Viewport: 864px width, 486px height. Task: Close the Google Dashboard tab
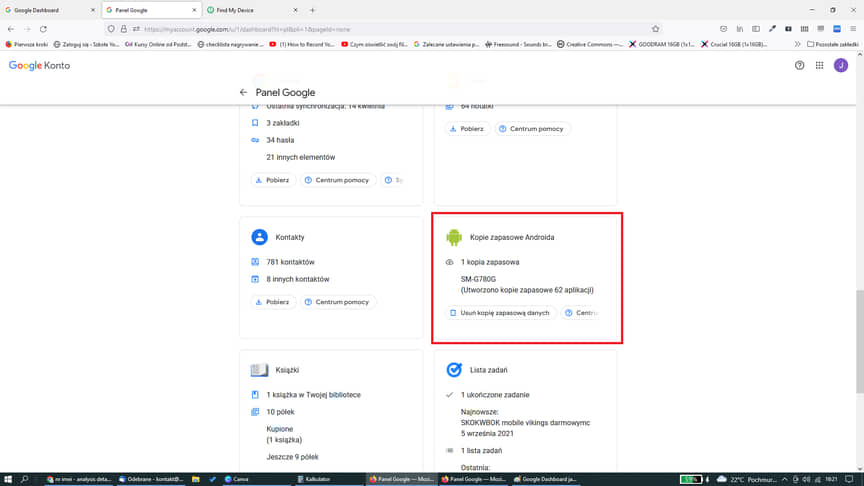click(x=92, y=10)
